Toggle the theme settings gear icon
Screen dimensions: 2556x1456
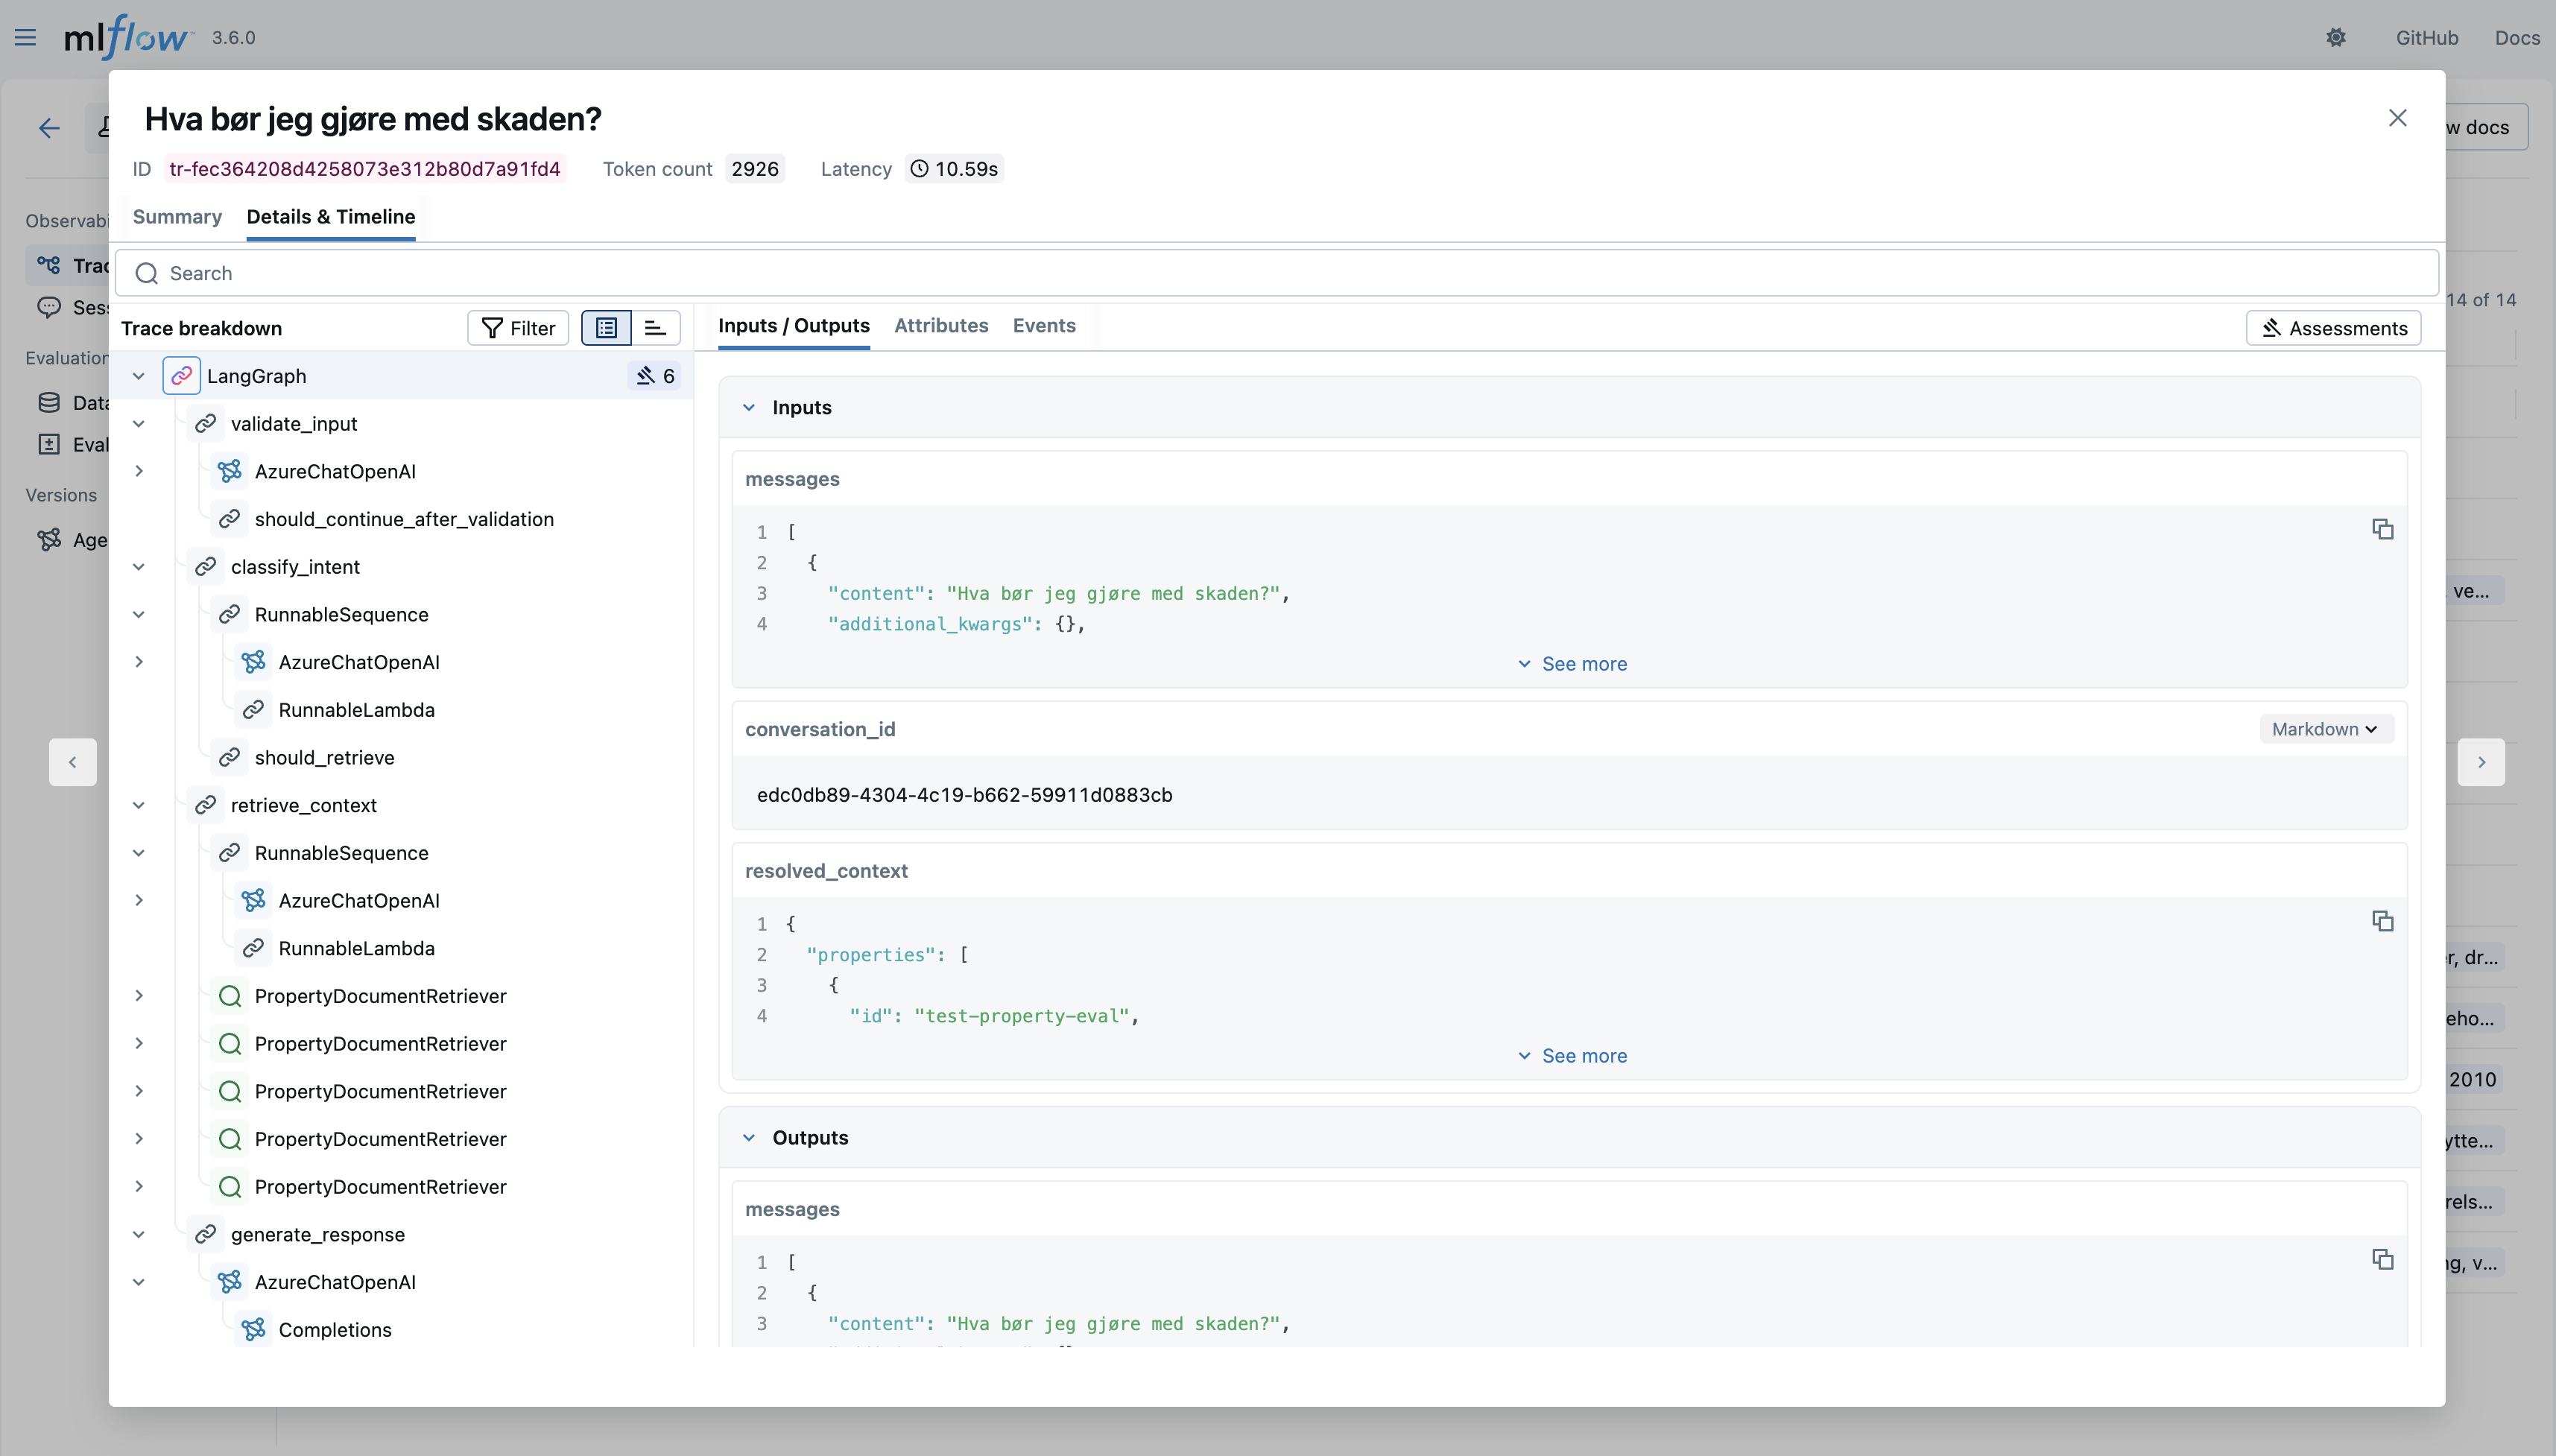(2335, 38)
